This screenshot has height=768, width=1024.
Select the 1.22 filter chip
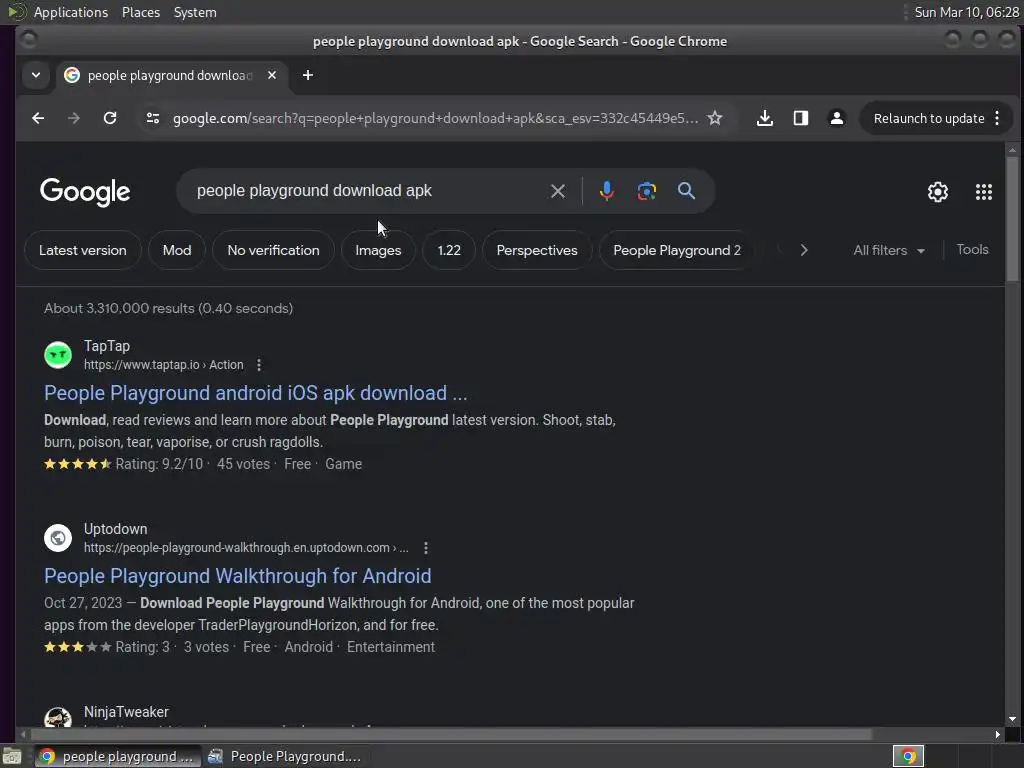click(449, 250)
